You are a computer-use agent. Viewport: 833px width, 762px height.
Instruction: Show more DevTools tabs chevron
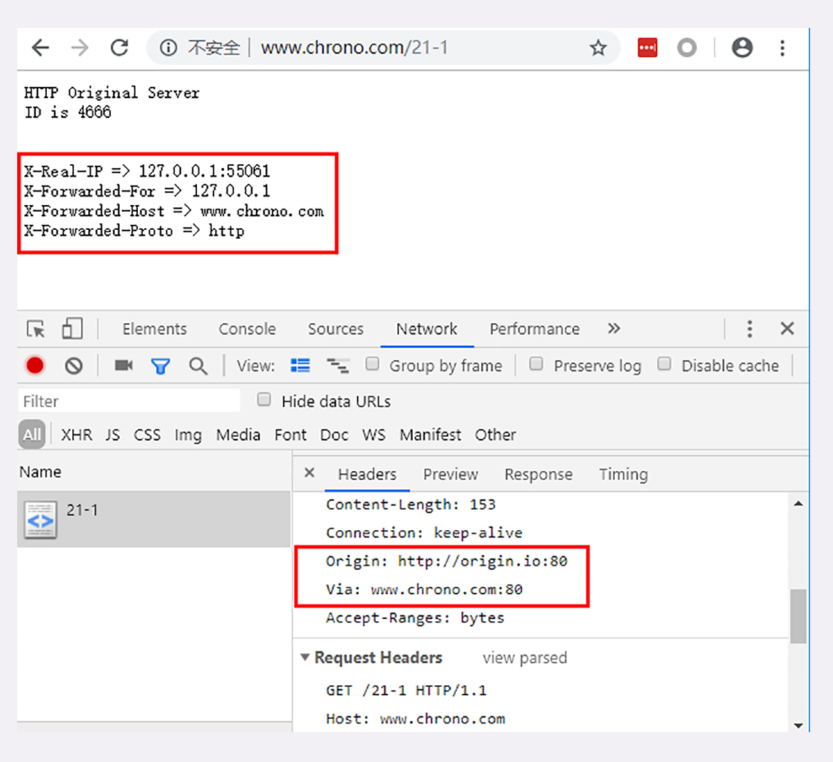click(x=614, y=328)
